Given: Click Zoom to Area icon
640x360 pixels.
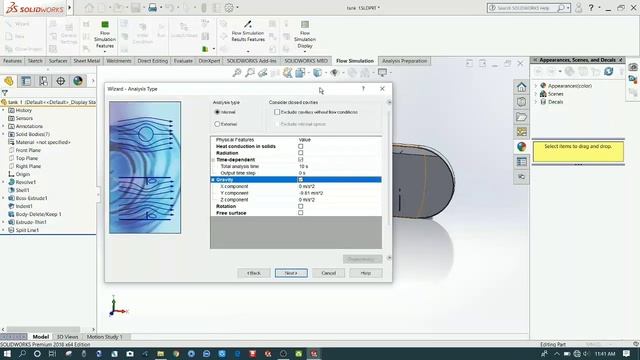Looking at the screenshot, I should 250,73.
